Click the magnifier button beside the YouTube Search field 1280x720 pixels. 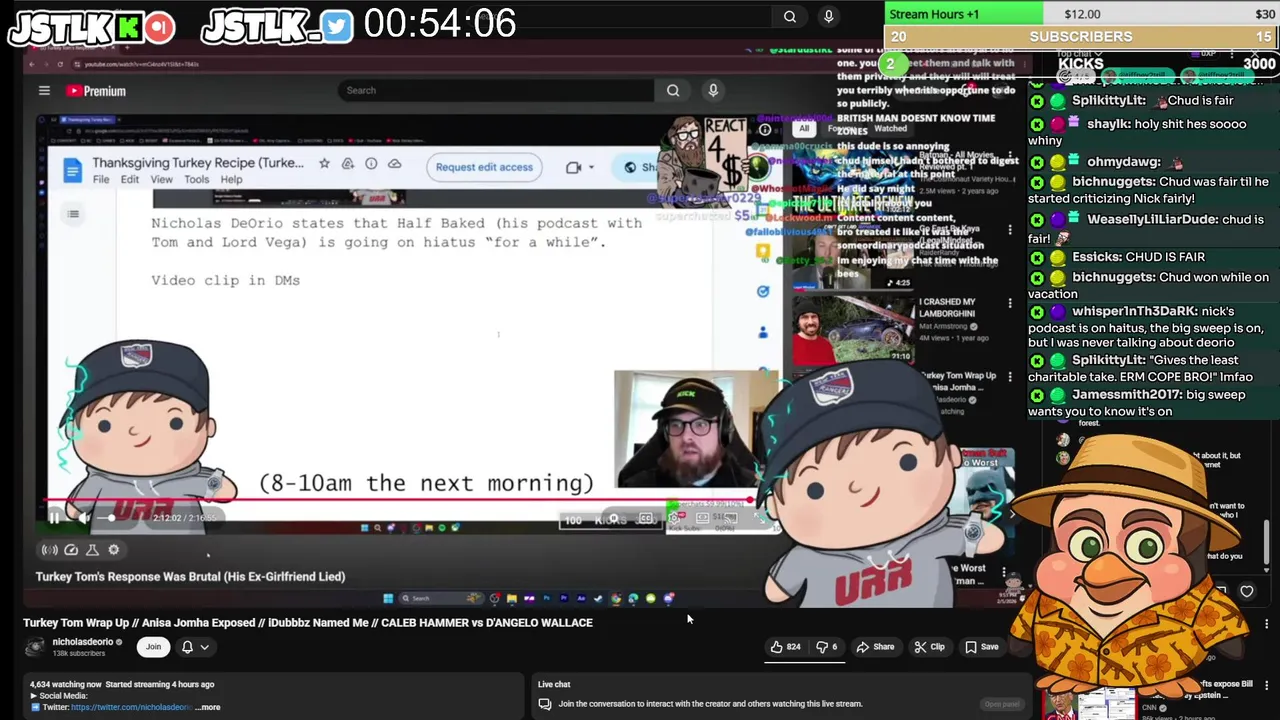click(x=673, y=90)
